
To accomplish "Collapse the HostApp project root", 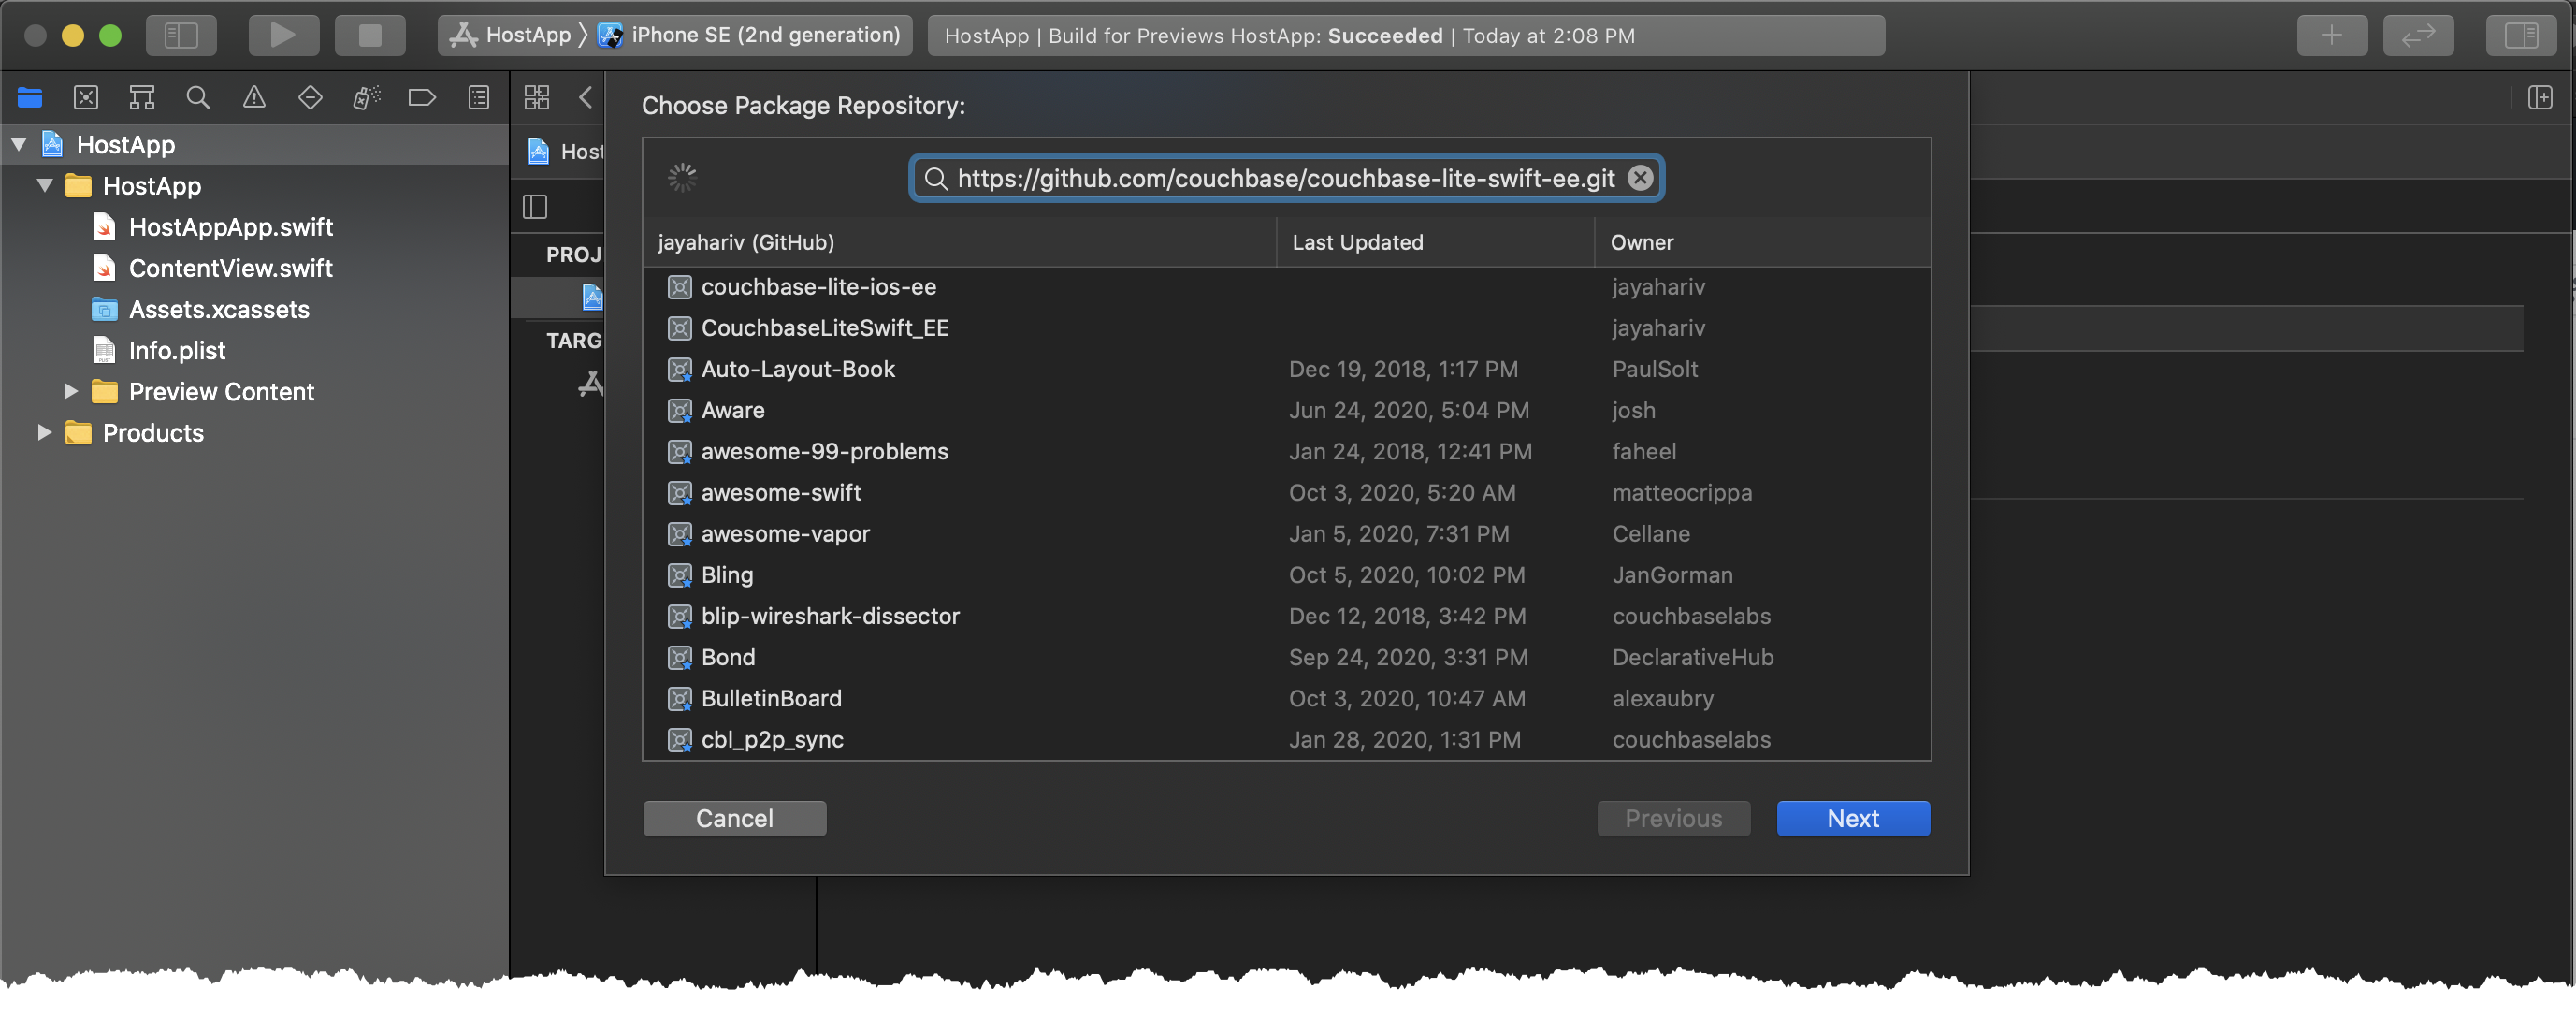I will [19, 144].
